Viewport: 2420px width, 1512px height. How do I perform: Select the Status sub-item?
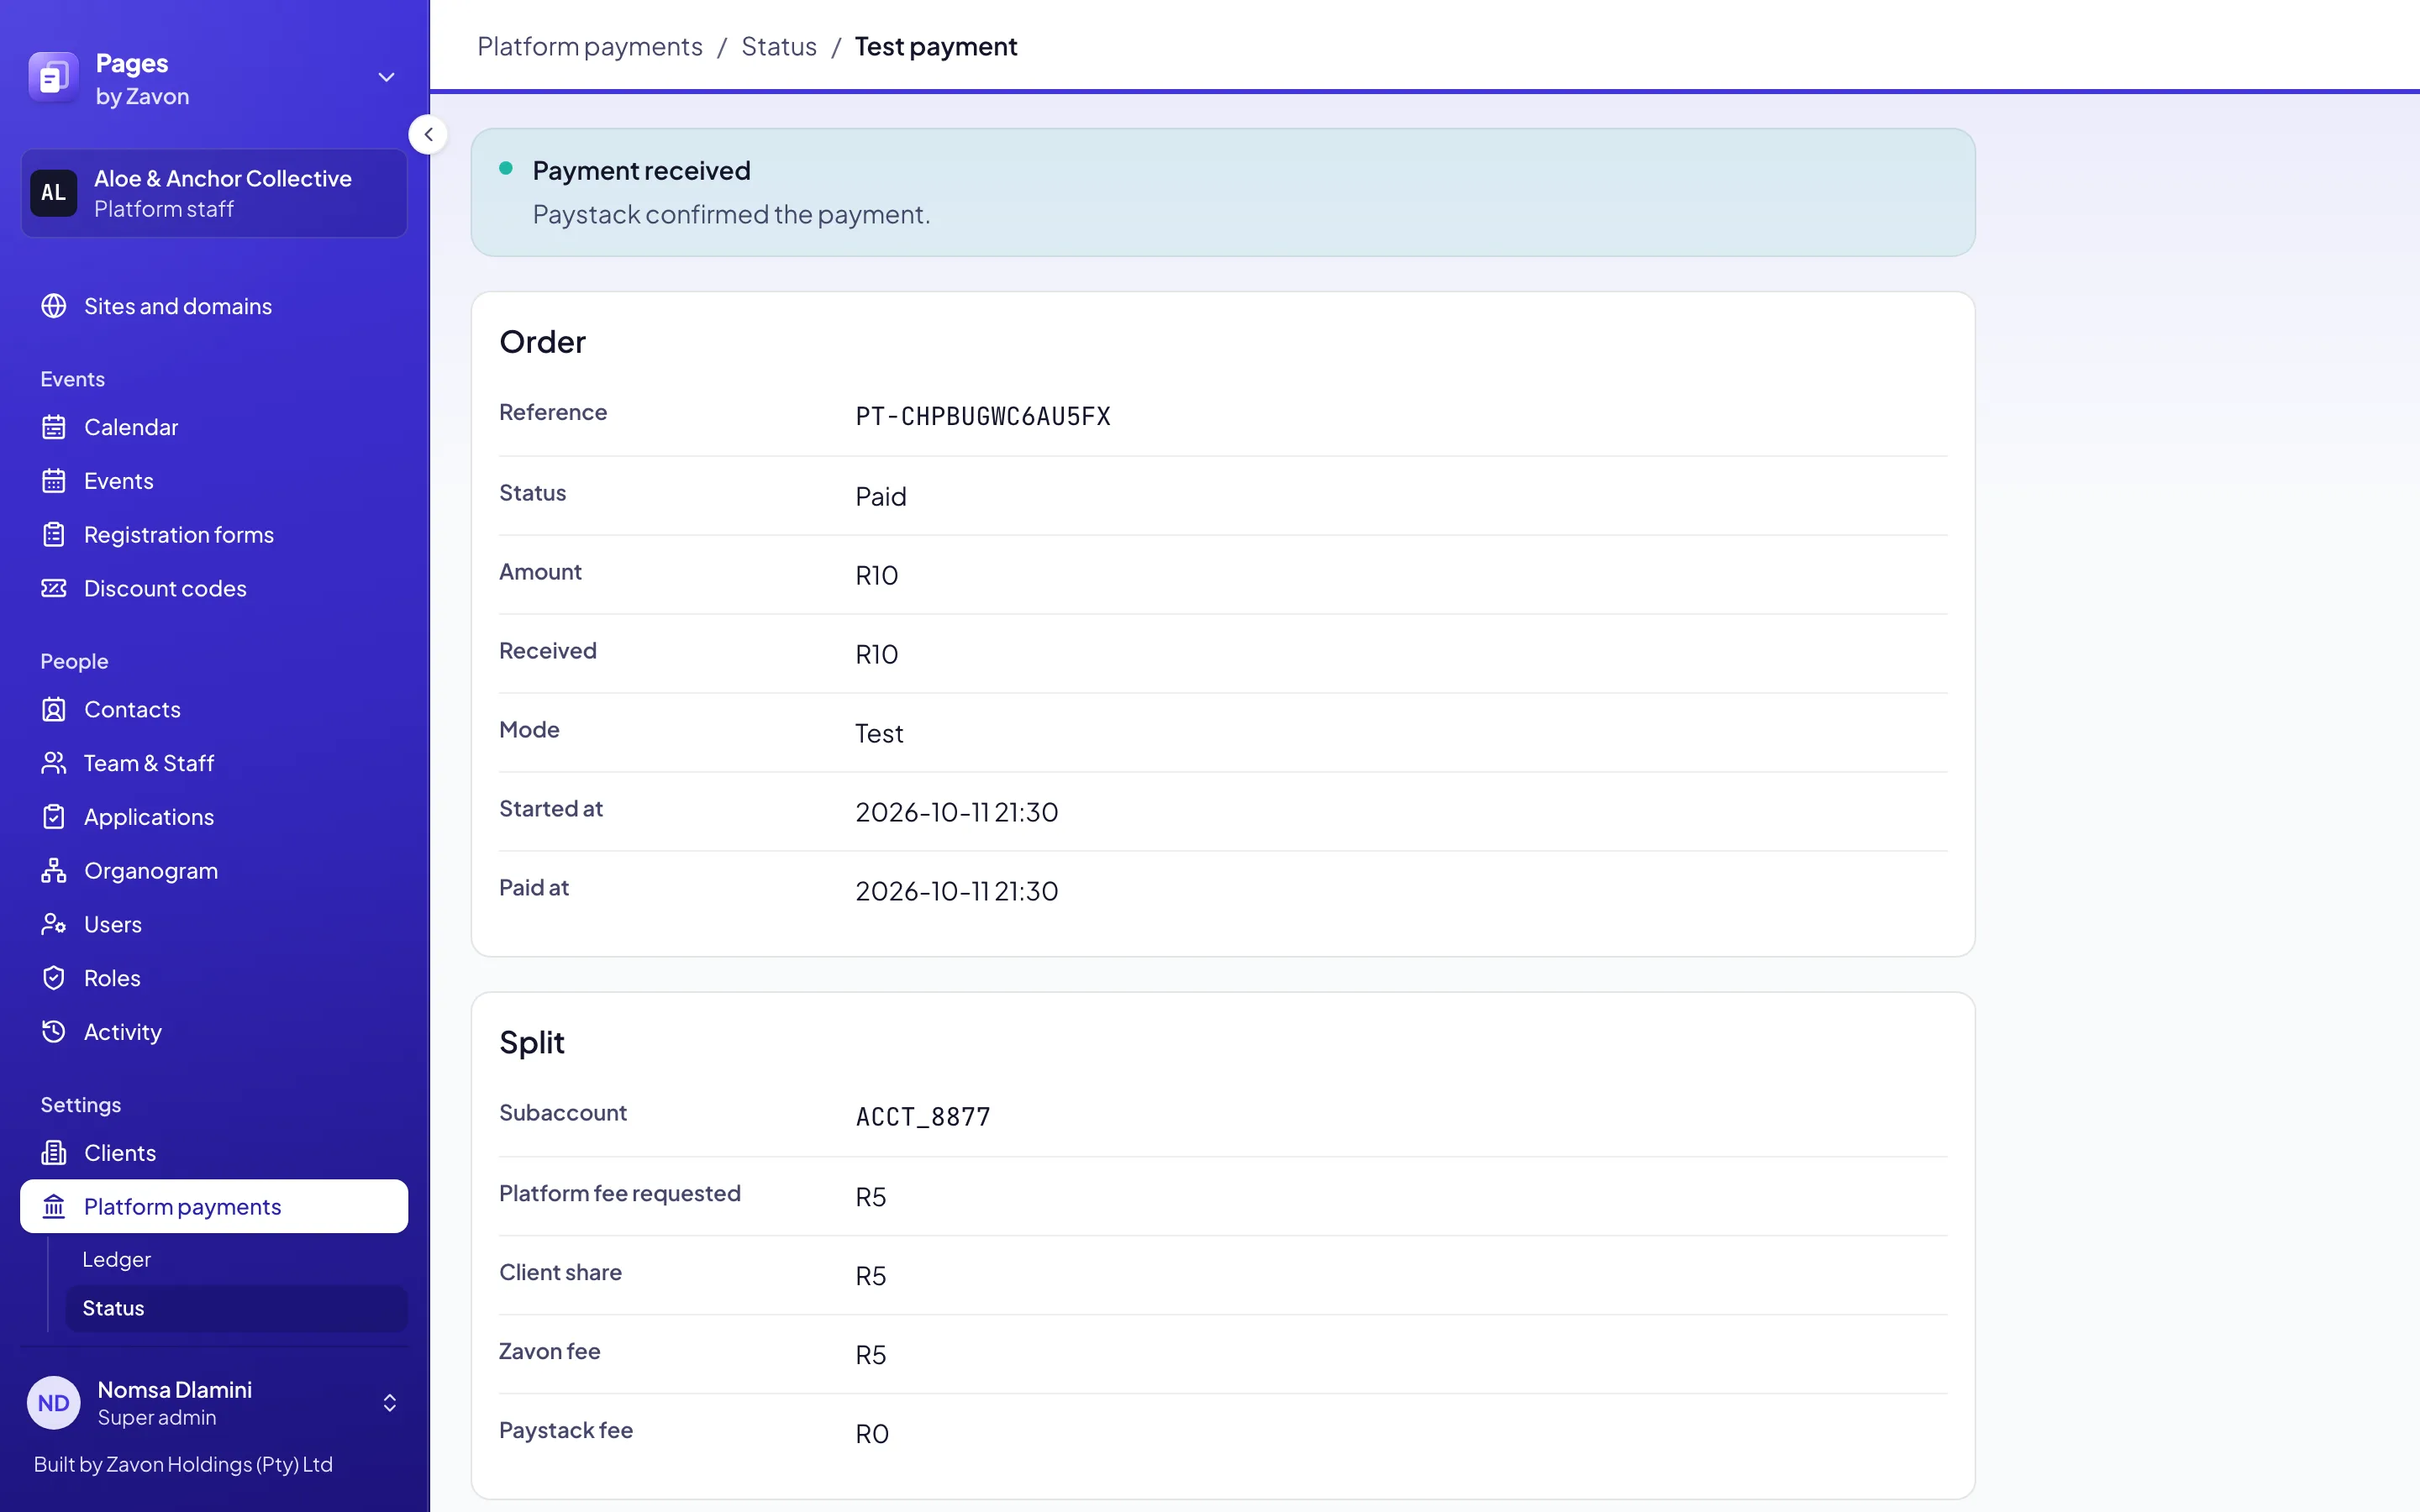pos(236,1308)
